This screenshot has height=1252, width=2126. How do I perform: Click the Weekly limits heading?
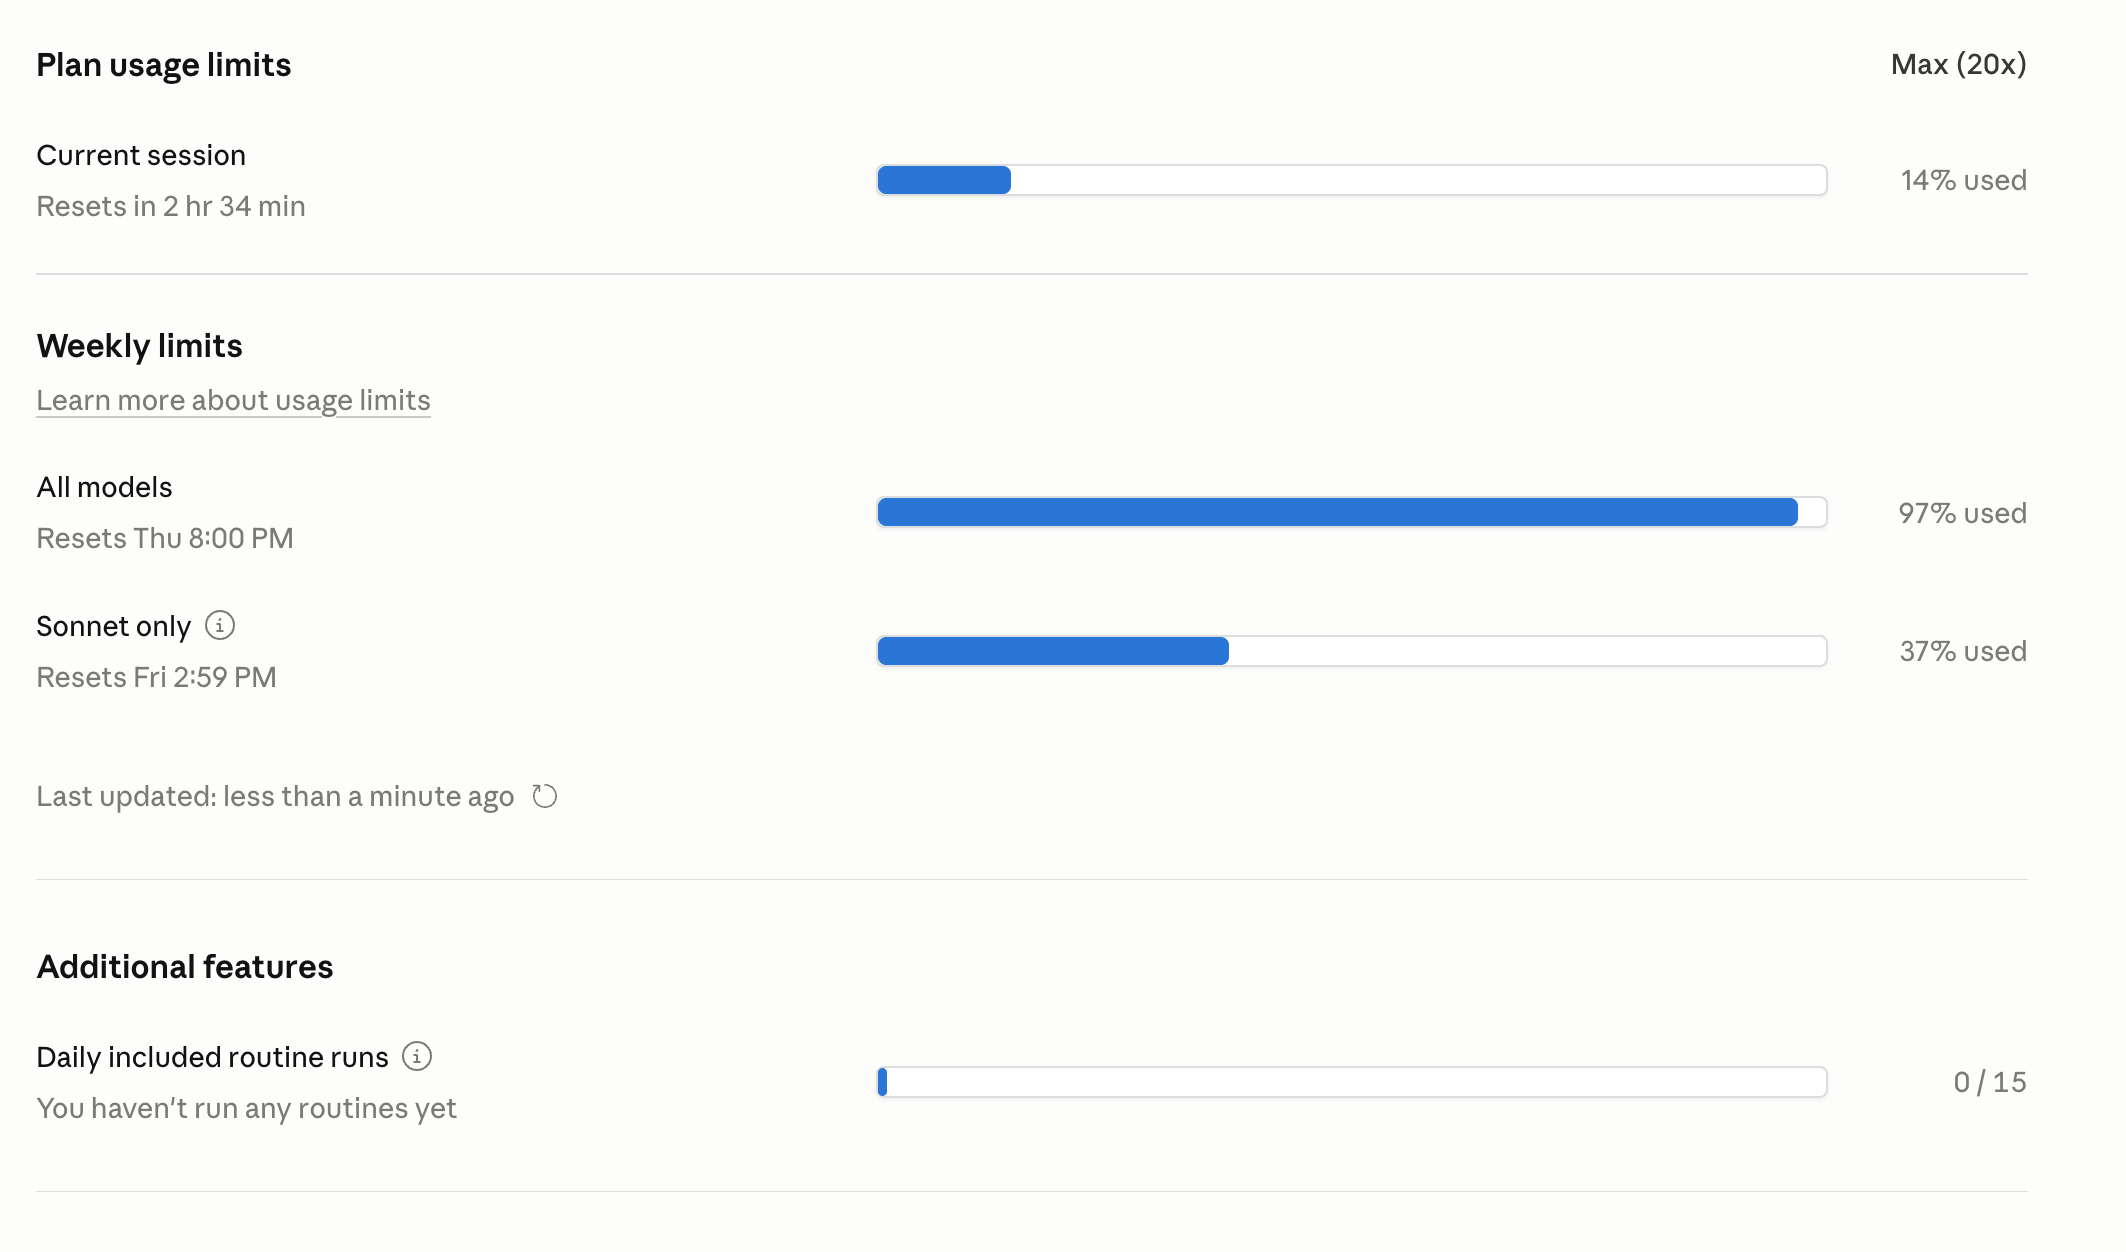(139, 346)
